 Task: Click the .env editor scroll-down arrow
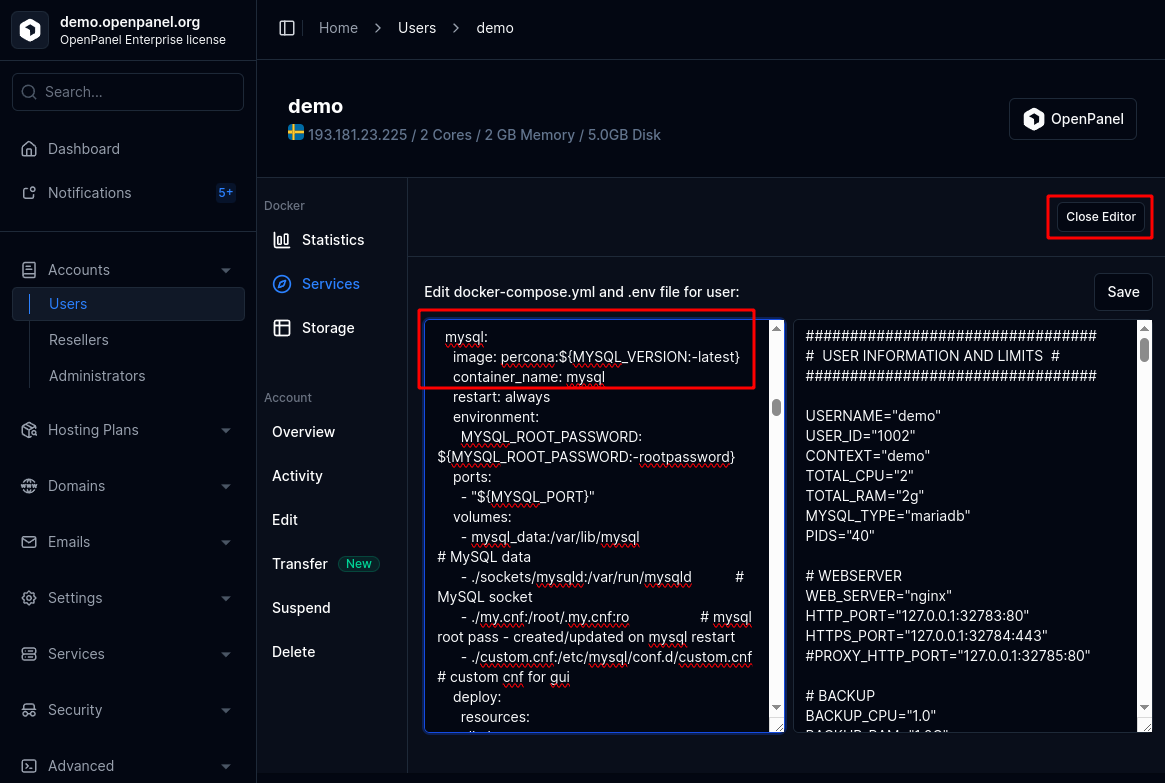(x=1144, y=707)
